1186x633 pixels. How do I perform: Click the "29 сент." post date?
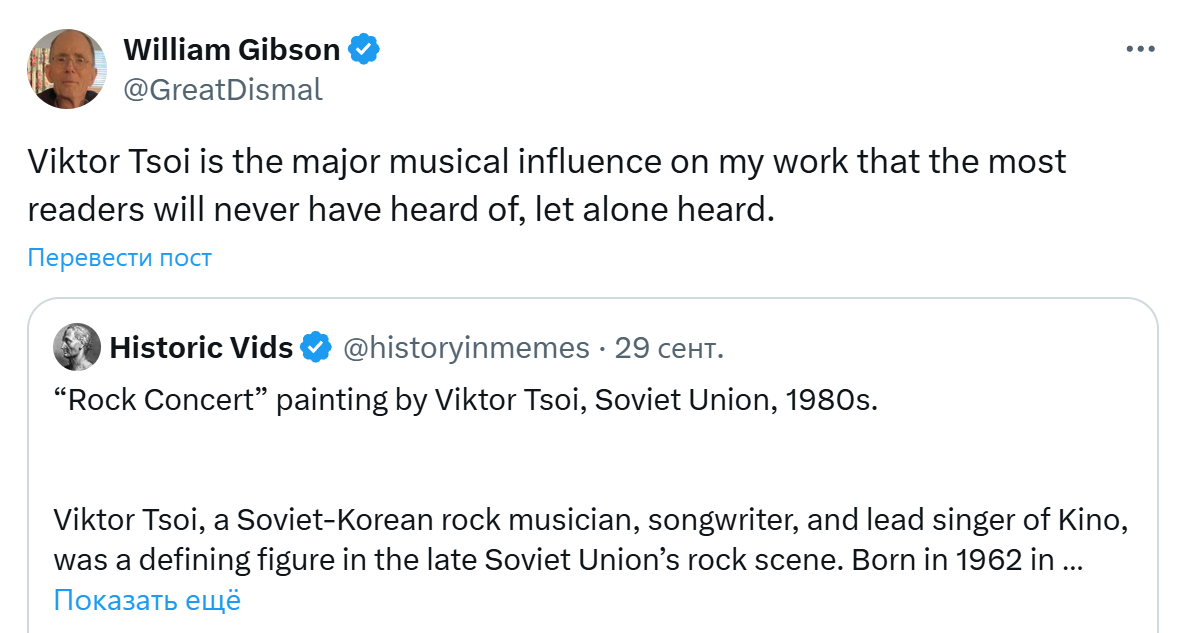point(669,347)
